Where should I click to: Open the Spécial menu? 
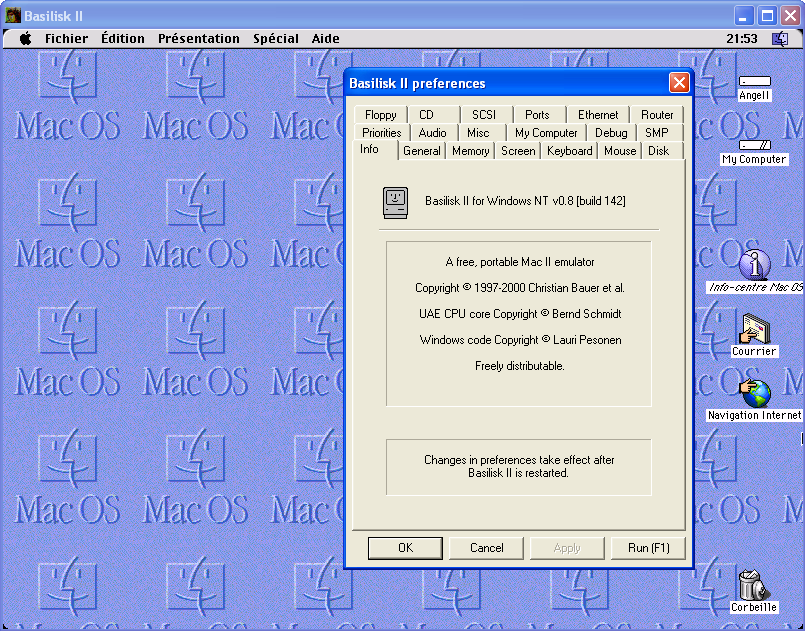276,39
